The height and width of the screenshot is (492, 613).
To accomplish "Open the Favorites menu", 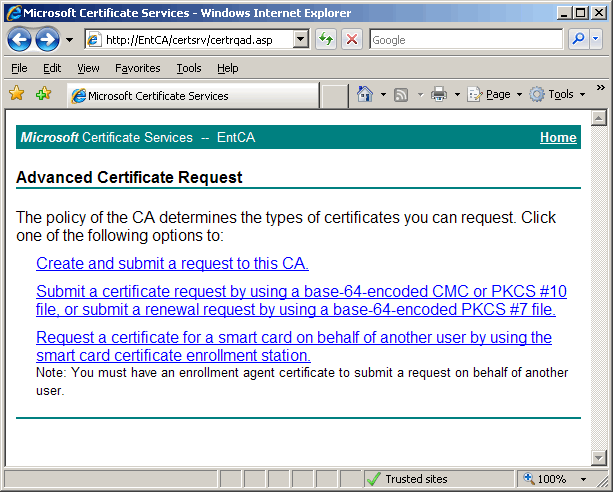I will 138,68.
